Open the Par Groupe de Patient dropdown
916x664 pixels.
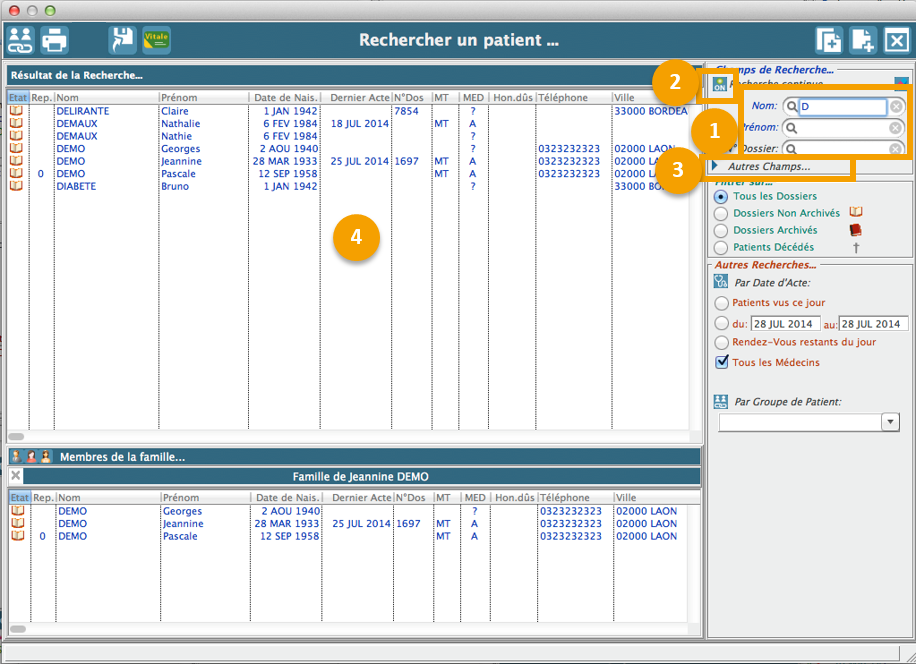click(x=890, y=422)
